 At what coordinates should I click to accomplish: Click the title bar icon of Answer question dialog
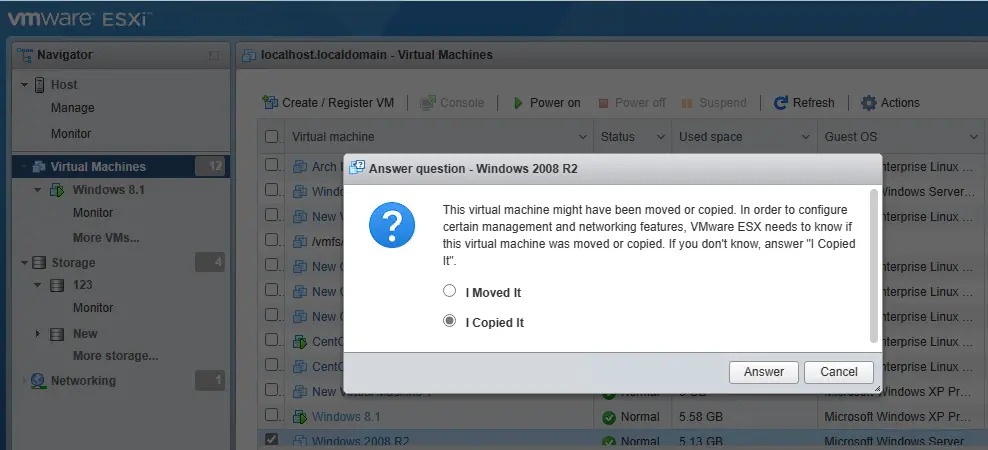pos(357,168)
